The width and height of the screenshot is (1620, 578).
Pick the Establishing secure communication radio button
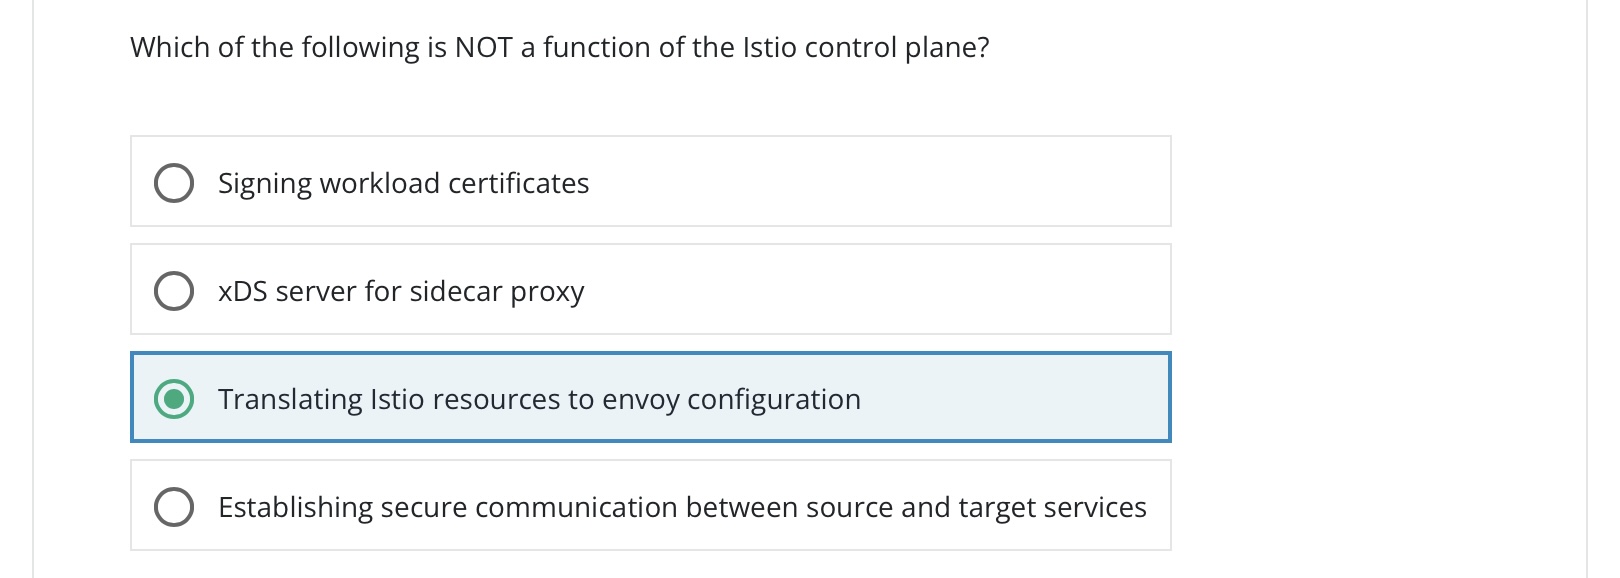click(x=174, y=507)
